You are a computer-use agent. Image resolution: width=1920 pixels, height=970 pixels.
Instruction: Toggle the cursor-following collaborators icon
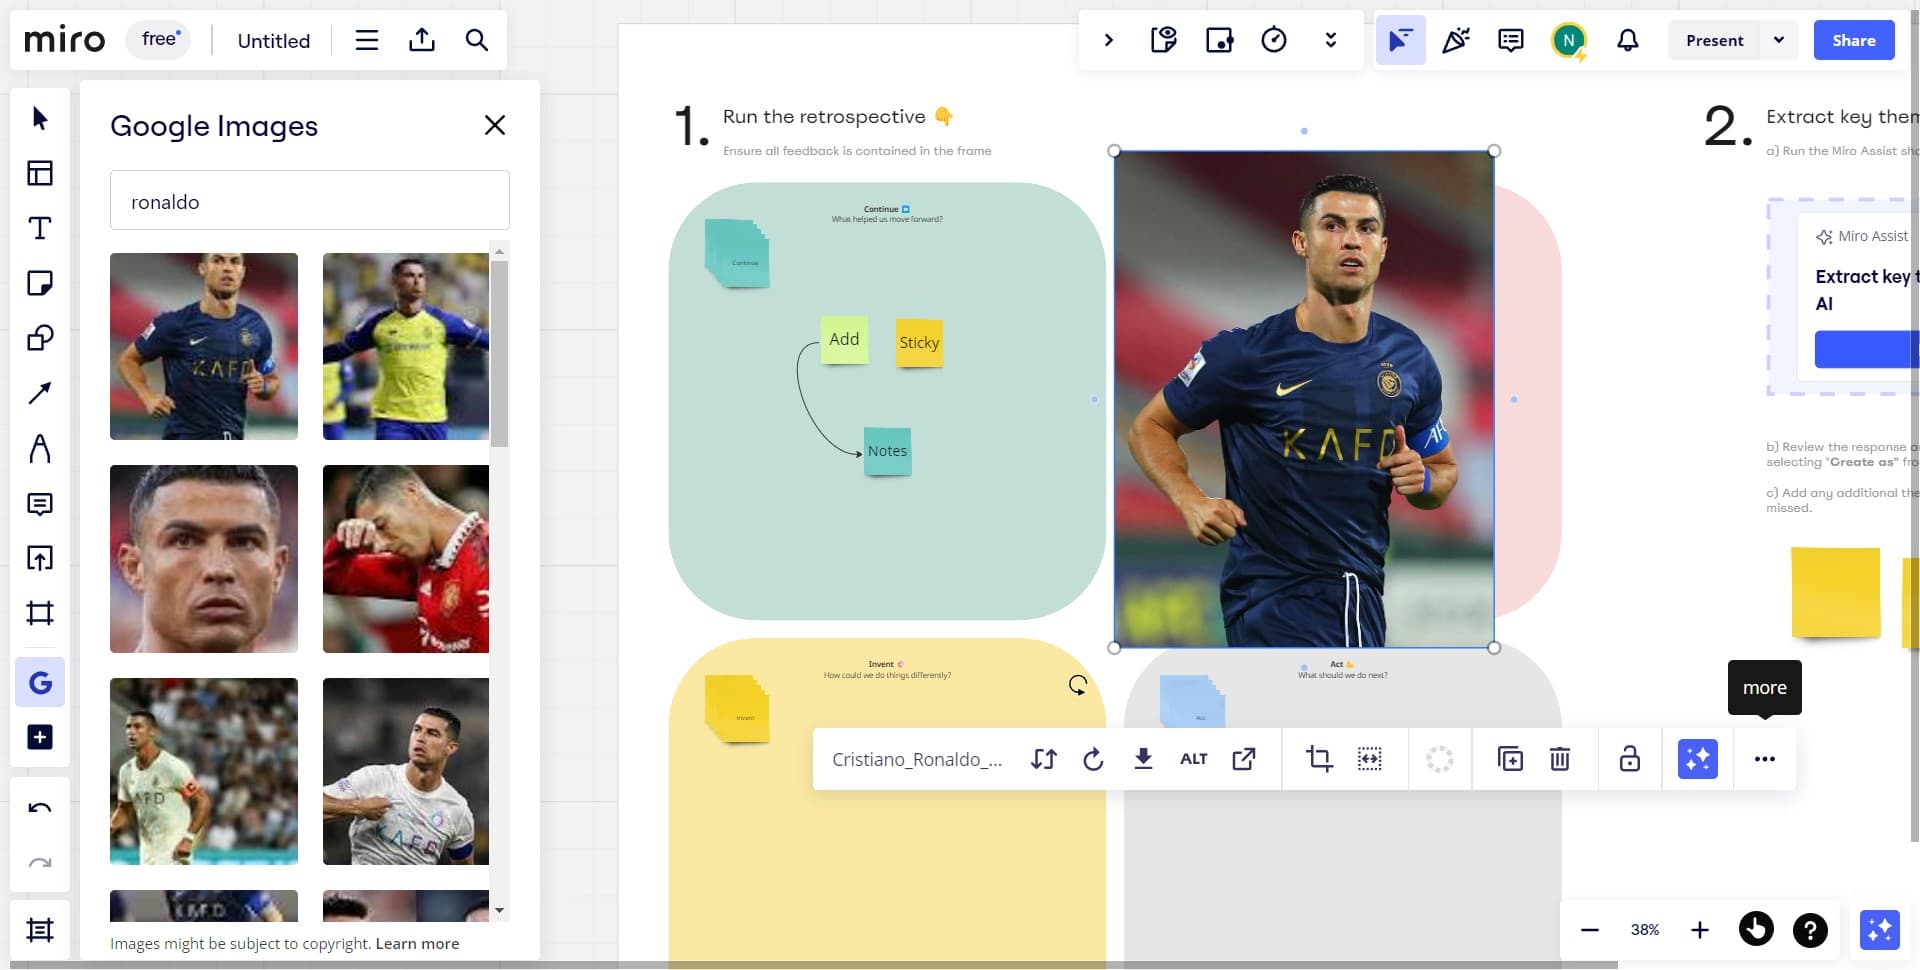pos(1400,40)
